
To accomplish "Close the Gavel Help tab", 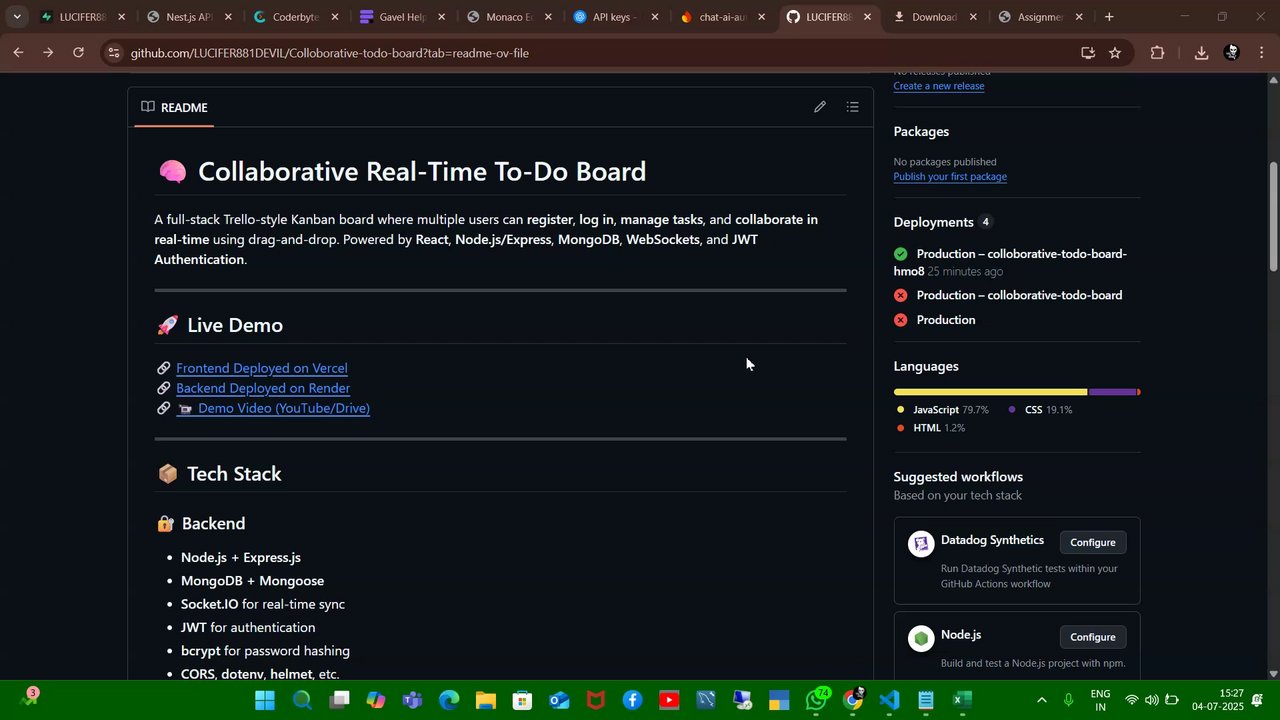I will point(441,17).
